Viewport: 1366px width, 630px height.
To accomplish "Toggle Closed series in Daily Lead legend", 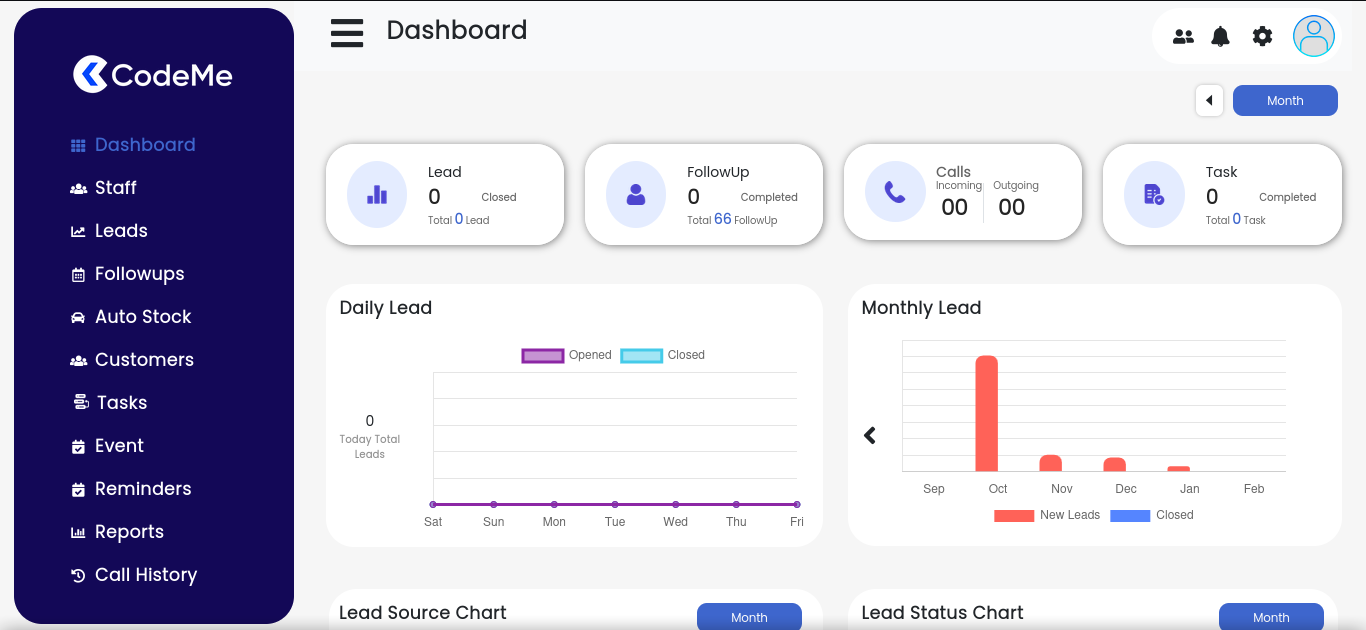I will pyautogui.click(x=663, y=355).
